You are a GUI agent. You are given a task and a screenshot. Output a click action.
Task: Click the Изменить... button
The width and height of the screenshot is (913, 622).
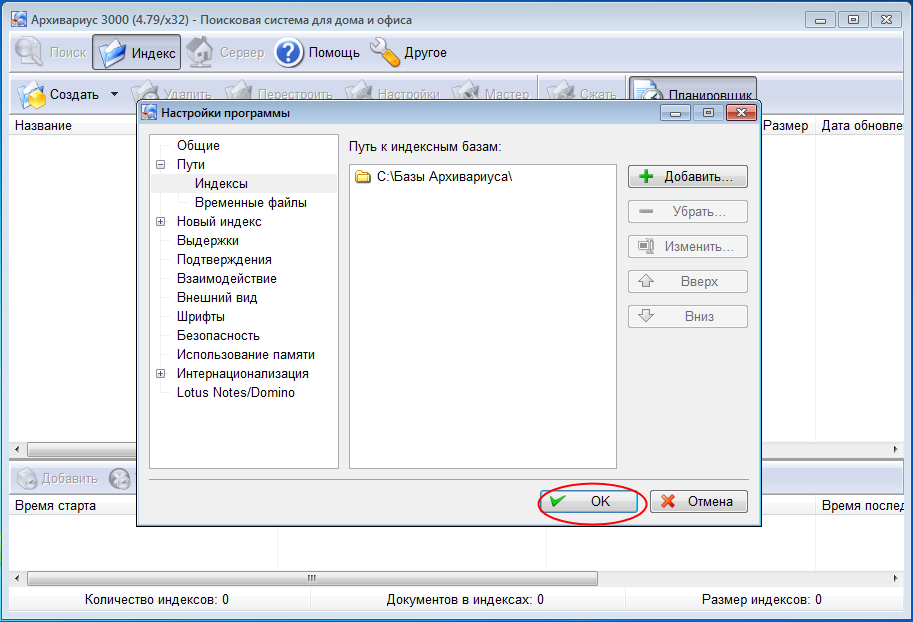688,246
